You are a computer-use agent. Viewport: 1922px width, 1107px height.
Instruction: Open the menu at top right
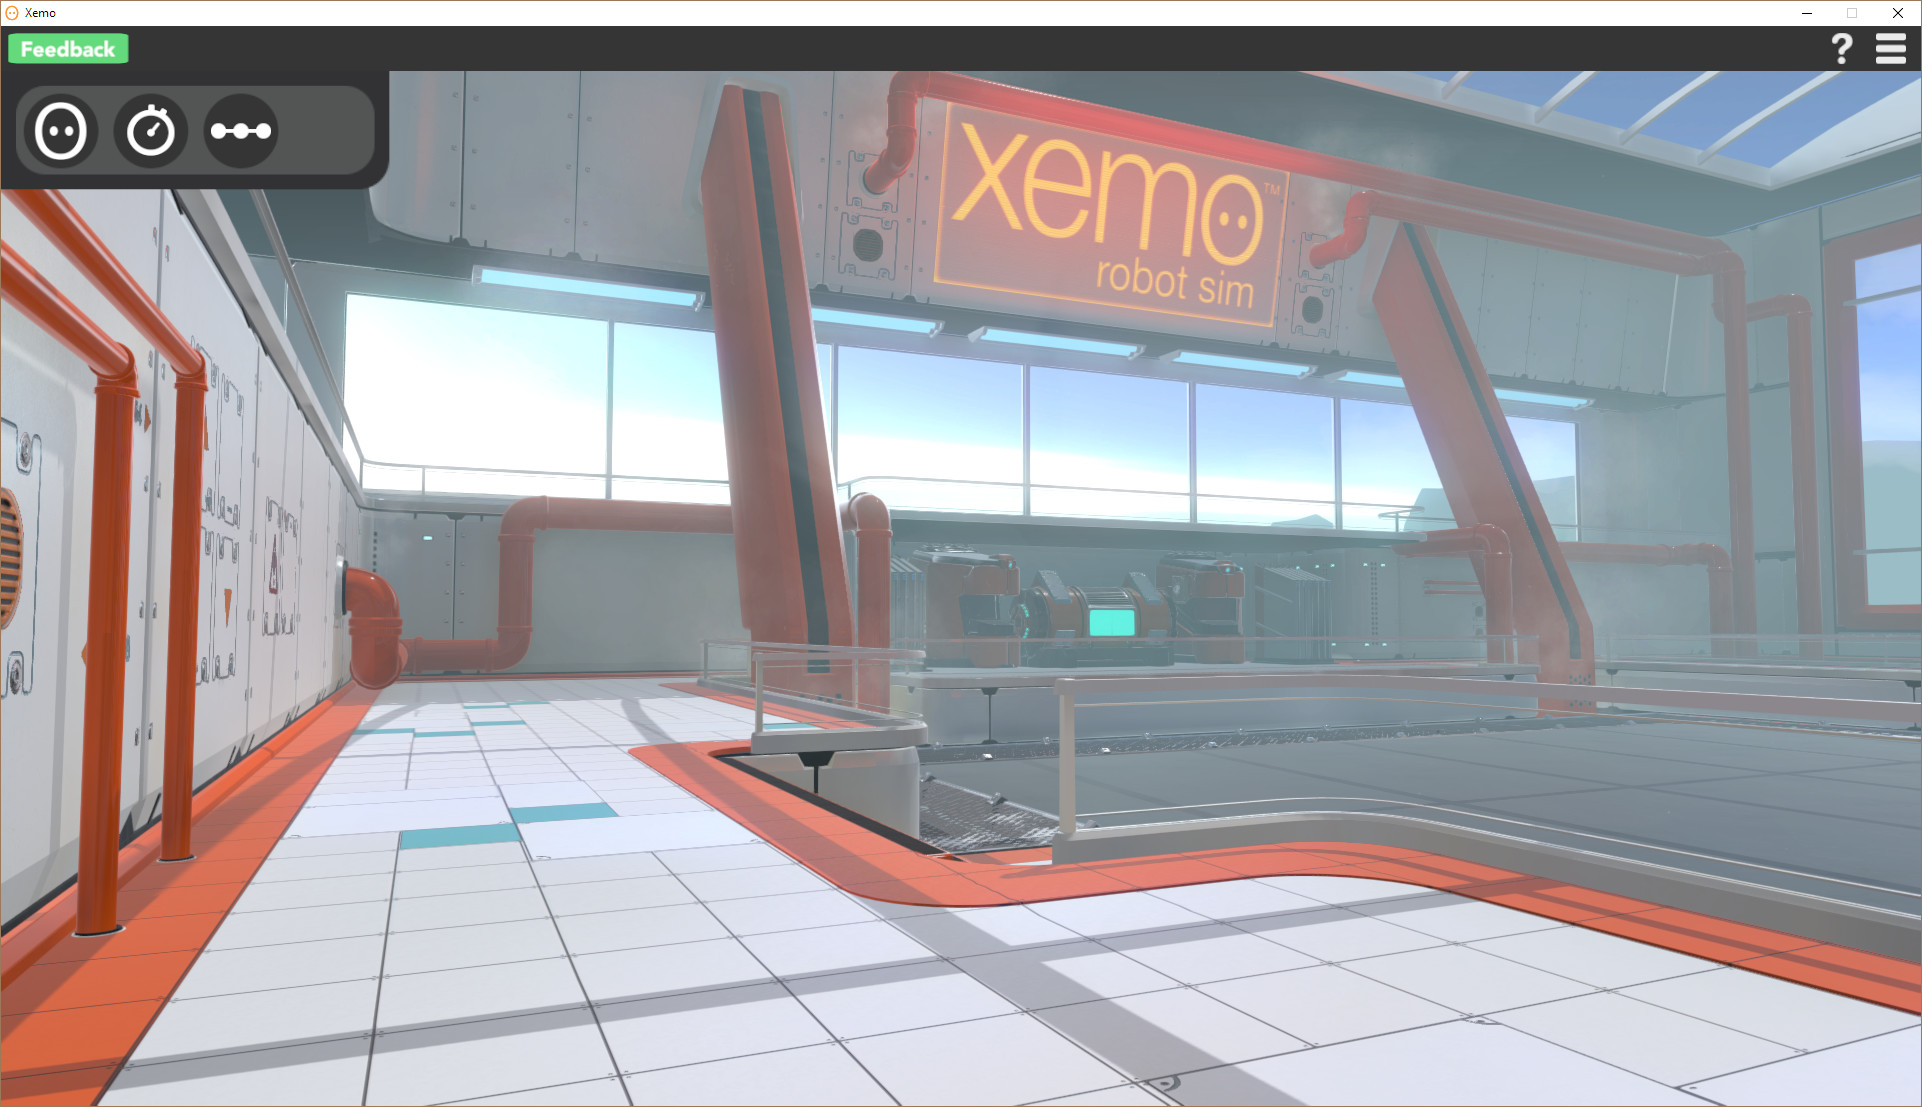[1890, 48]
